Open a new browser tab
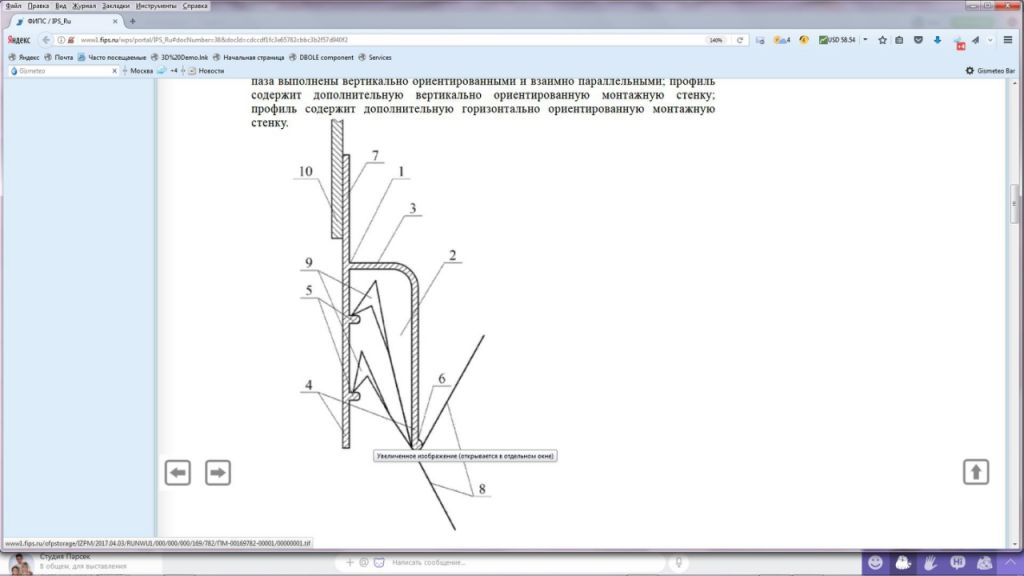Image resolution: width=1024 pixels, height=576 pixels. click(133, 22)
